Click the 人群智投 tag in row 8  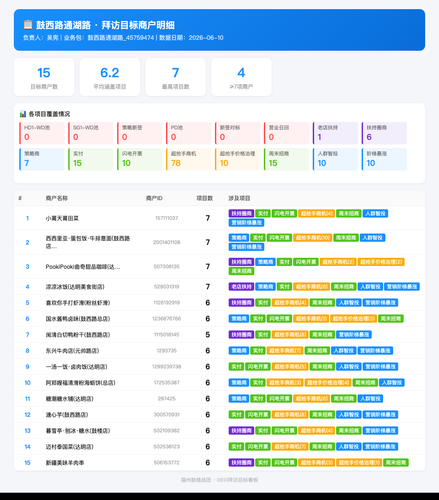(344, 351)
